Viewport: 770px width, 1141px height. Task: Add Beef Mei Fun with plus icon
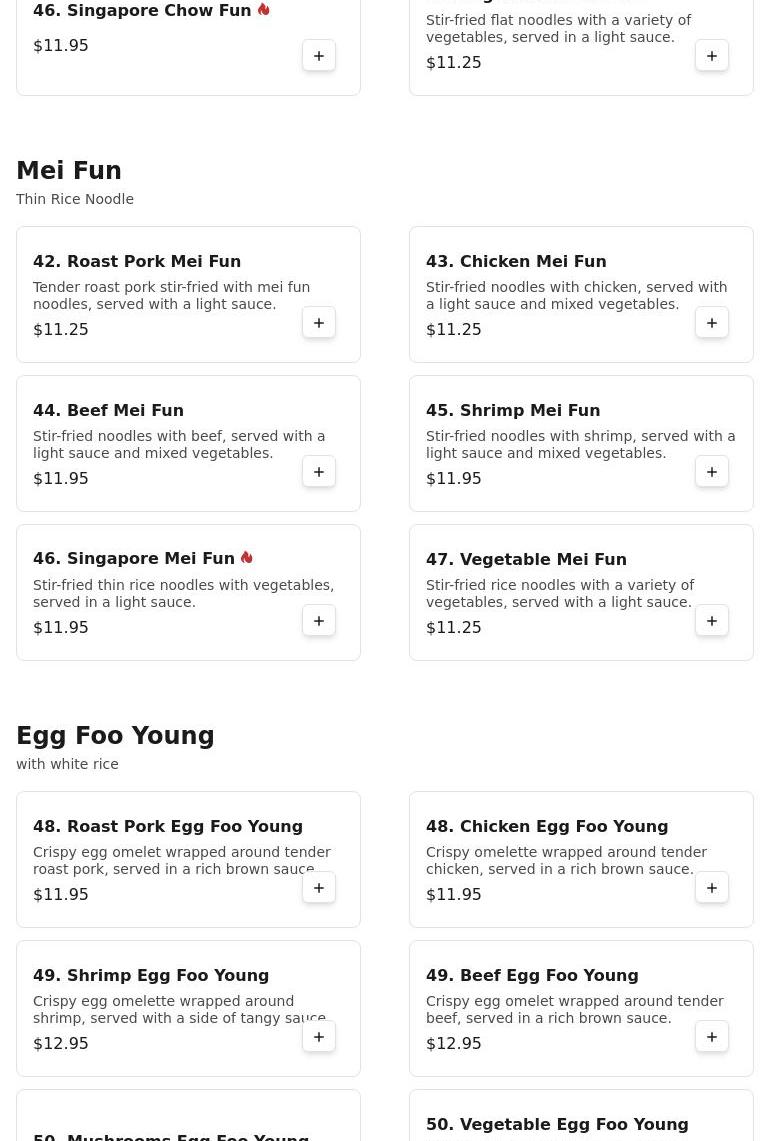319,472
